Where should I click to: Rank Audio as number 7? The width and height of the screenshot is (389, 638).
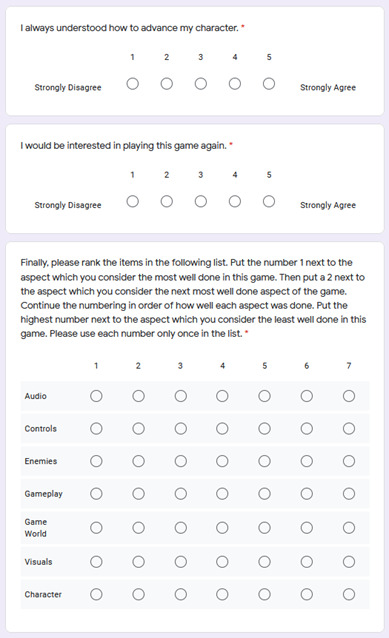(349, 396)
